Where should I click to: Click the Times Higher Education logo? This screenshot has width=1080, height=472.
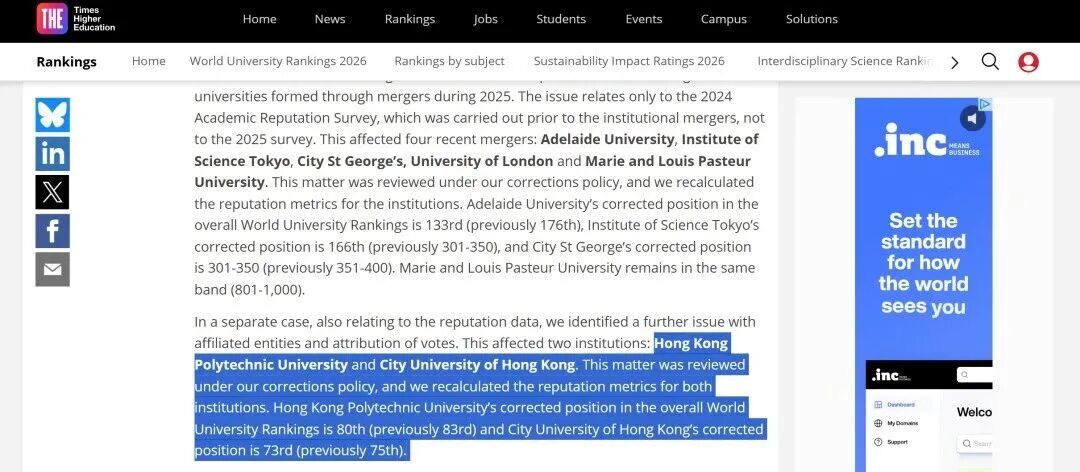pyautogui.click(x=76, y=19)
